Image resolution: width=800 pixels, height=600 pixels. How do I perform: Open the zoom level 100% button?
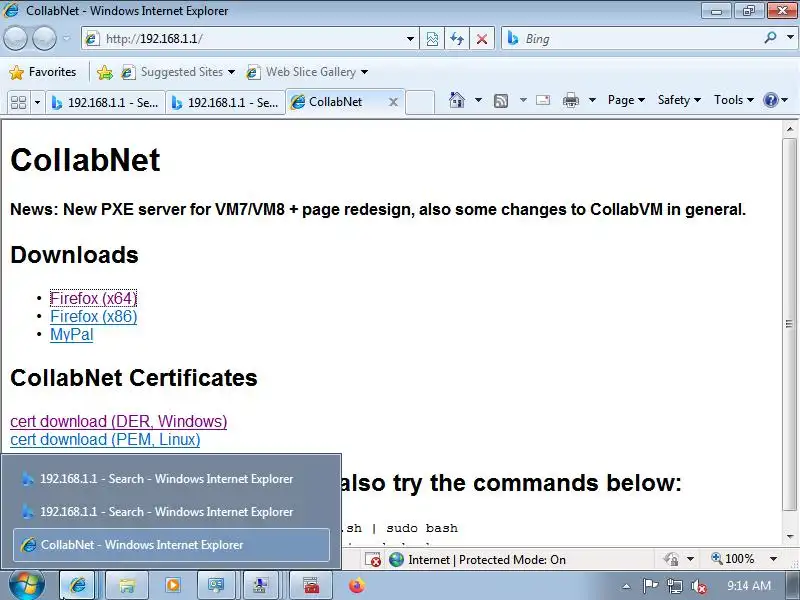click(x=733, y=559)
